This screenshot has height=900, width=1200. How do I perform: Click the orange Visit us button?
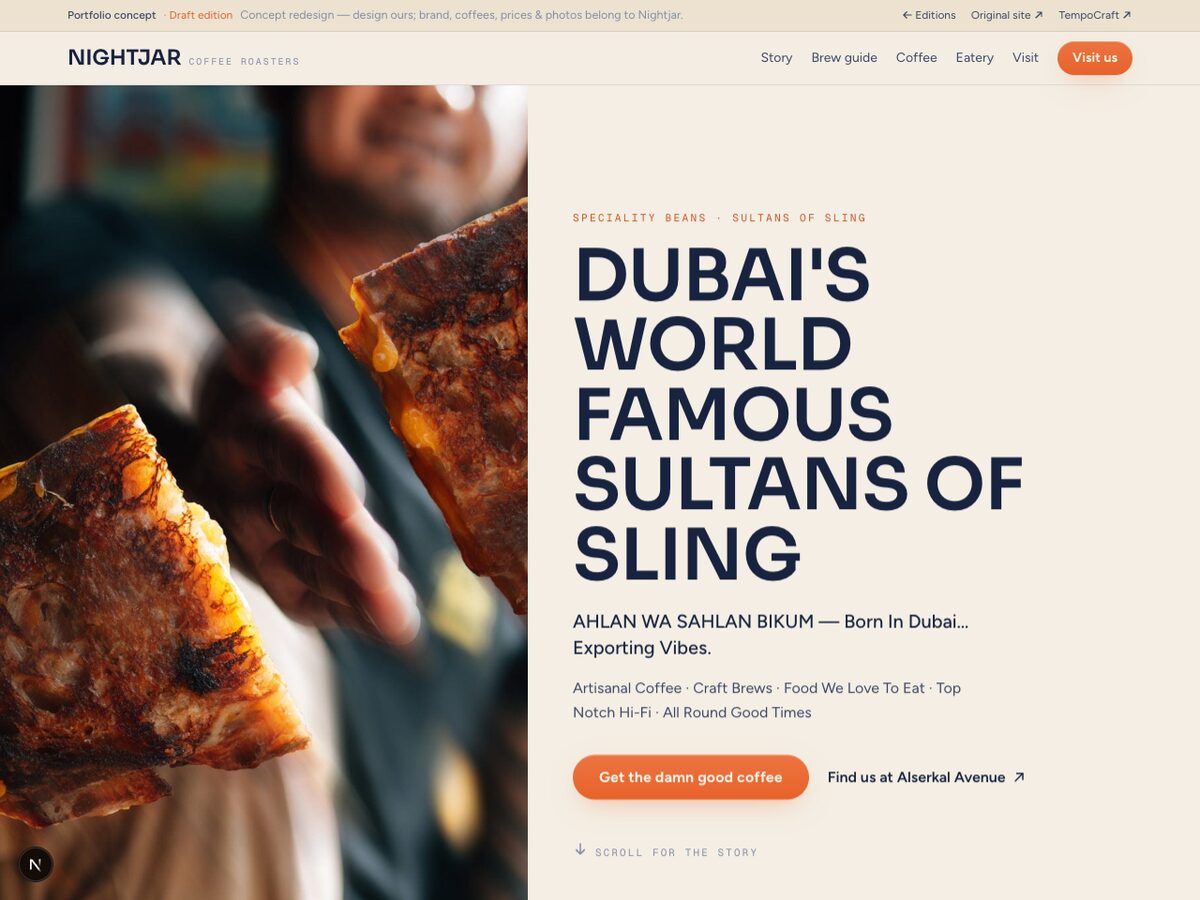tap(1095, 58)
